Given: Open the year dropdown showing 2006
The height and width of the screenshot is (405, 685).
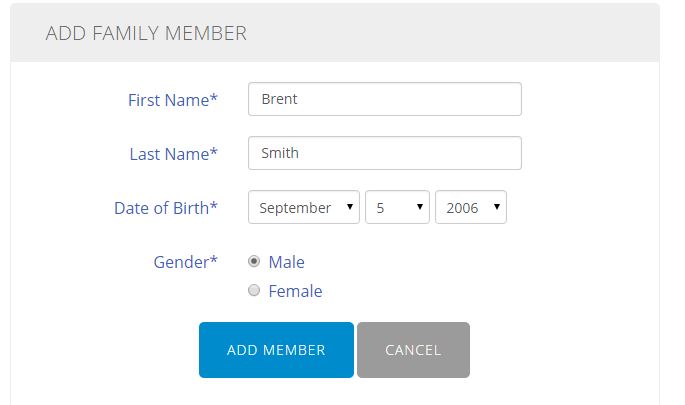Looking at the screenshot, I should pos(471,207).
